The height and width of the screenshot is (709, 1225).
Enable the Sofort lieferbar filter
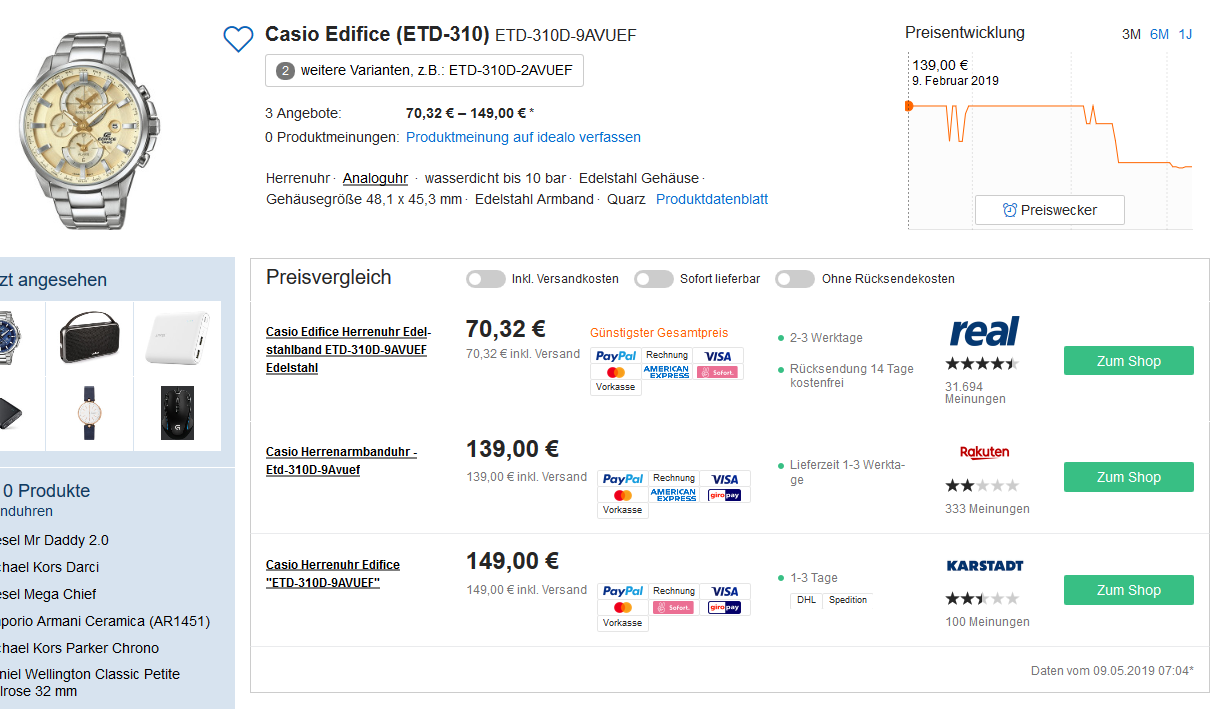654,279
